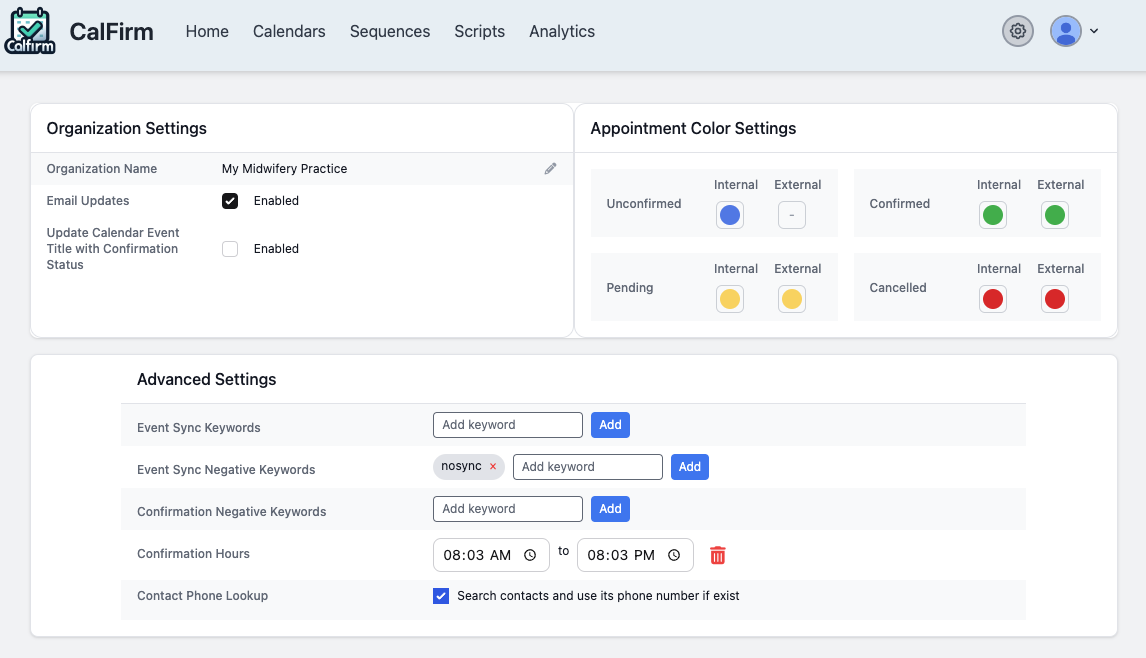Focus the Confirmation Negative Keywords input

(x=508, y=509)
